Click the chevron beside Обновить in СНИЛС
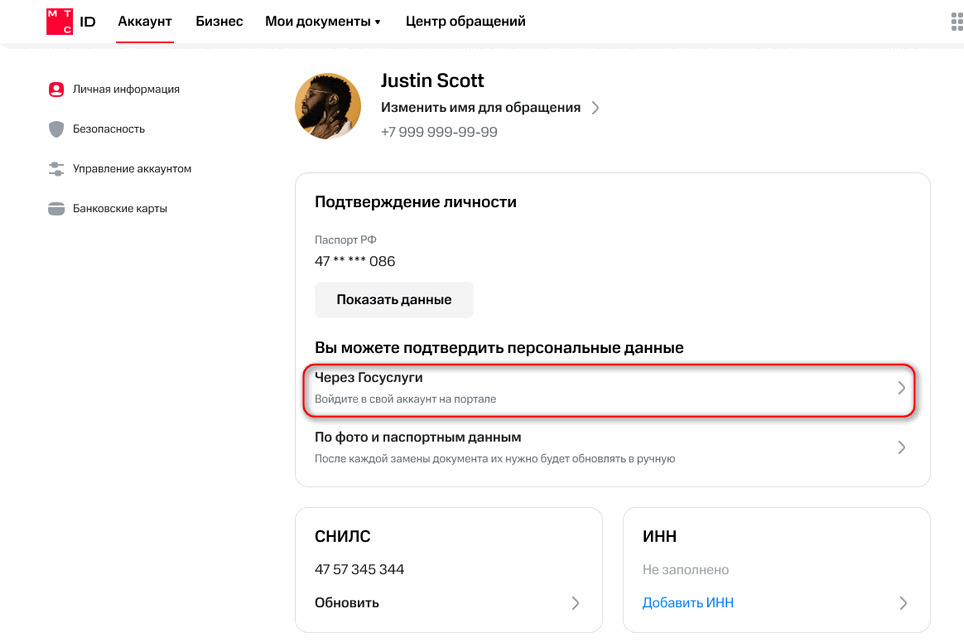This screenshot has width=964, height=643. point(575,603)
